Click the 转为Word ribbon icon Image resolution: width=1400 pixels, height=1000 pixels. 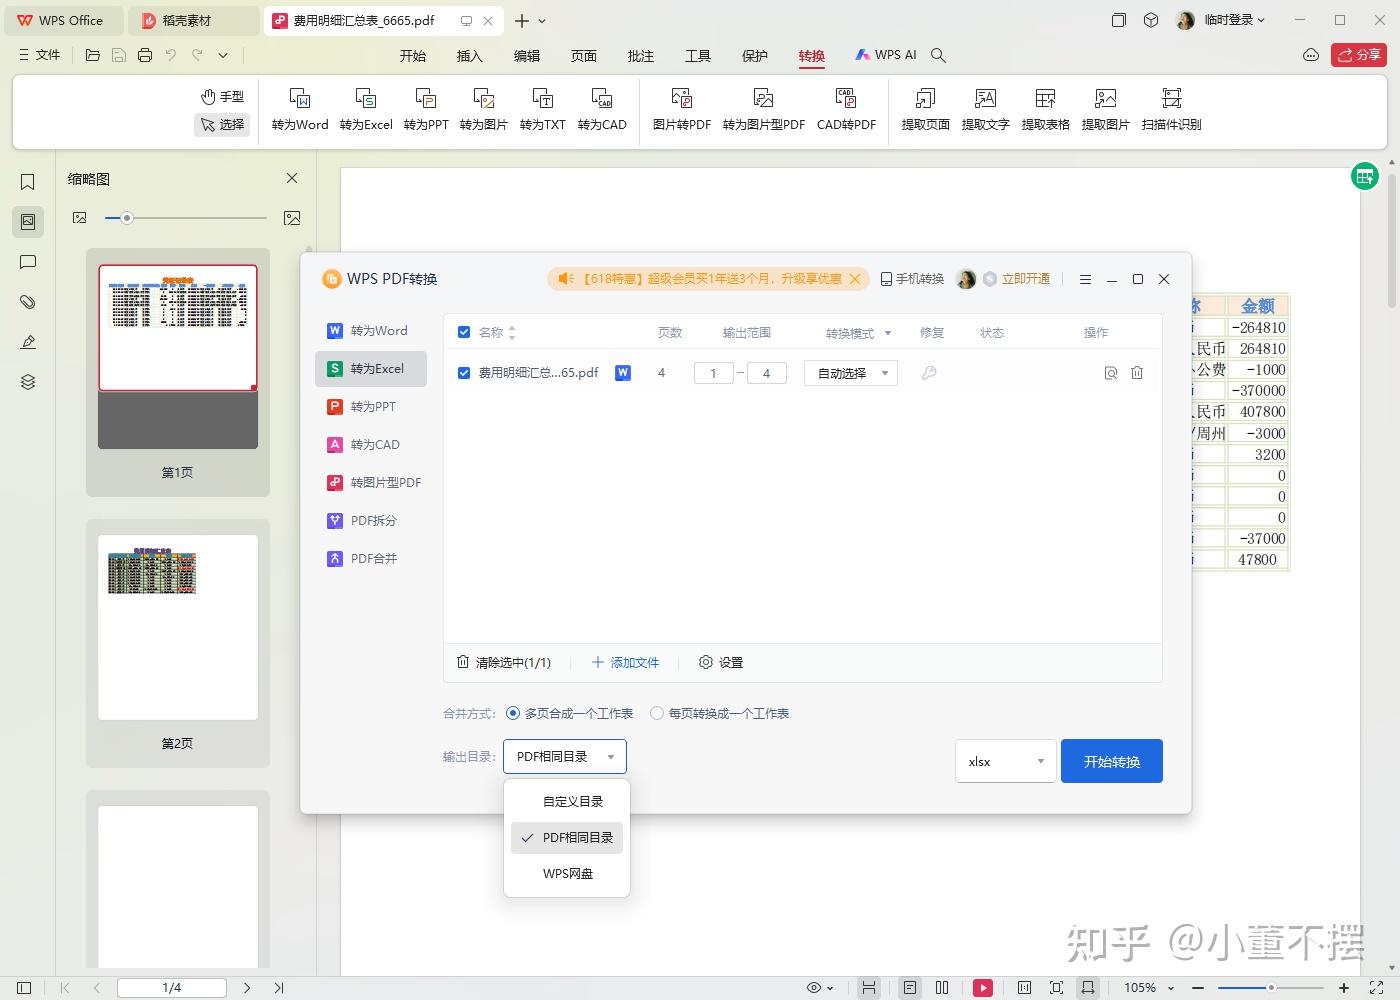pos(300,109)
